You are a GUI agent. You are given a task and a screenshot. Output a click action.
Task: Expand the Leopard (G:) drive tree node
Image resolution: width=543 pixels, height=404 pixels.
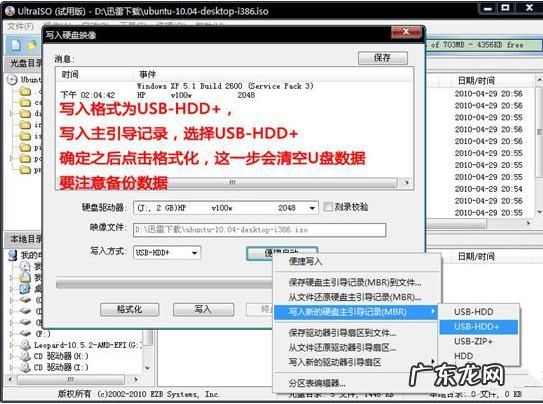[12, 345]
